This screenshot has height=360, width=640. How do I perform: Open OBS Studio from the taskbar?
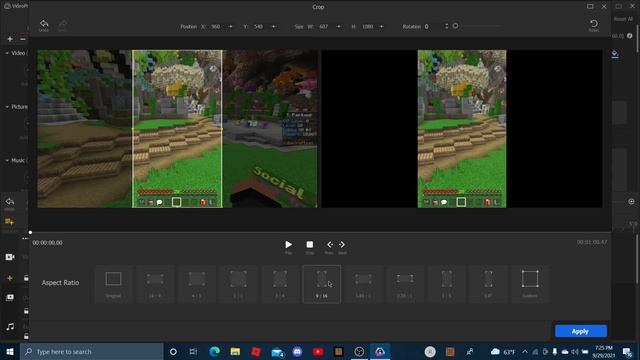pos(359,351)
